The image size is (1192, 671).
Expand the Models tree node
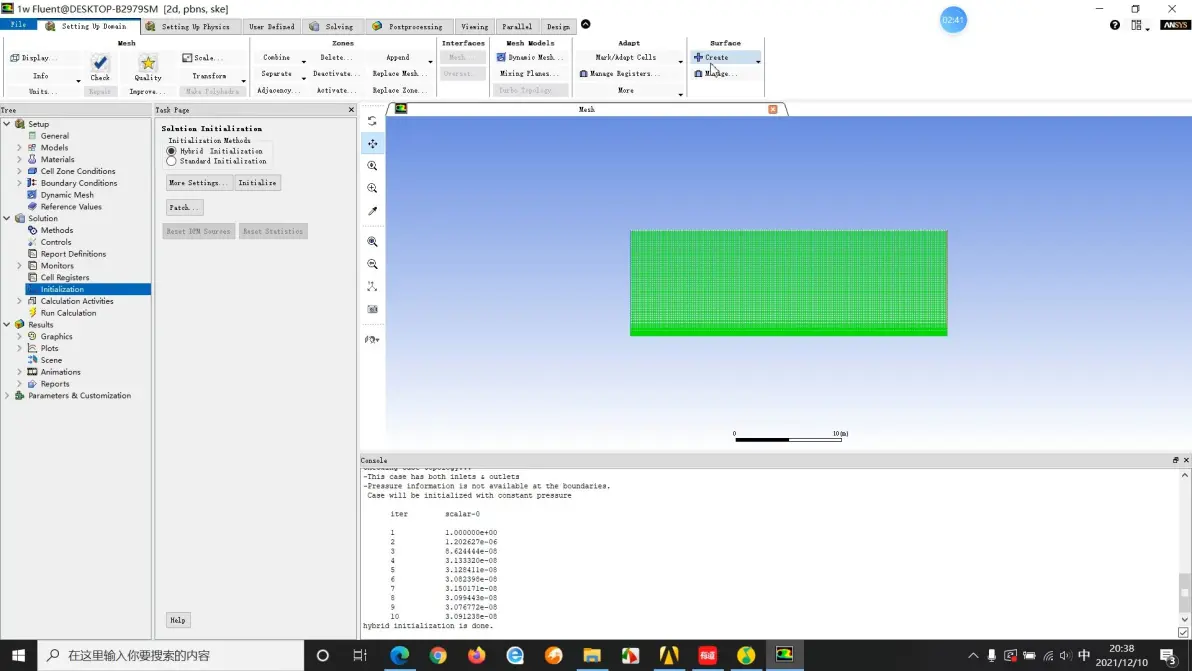point(19,147)
